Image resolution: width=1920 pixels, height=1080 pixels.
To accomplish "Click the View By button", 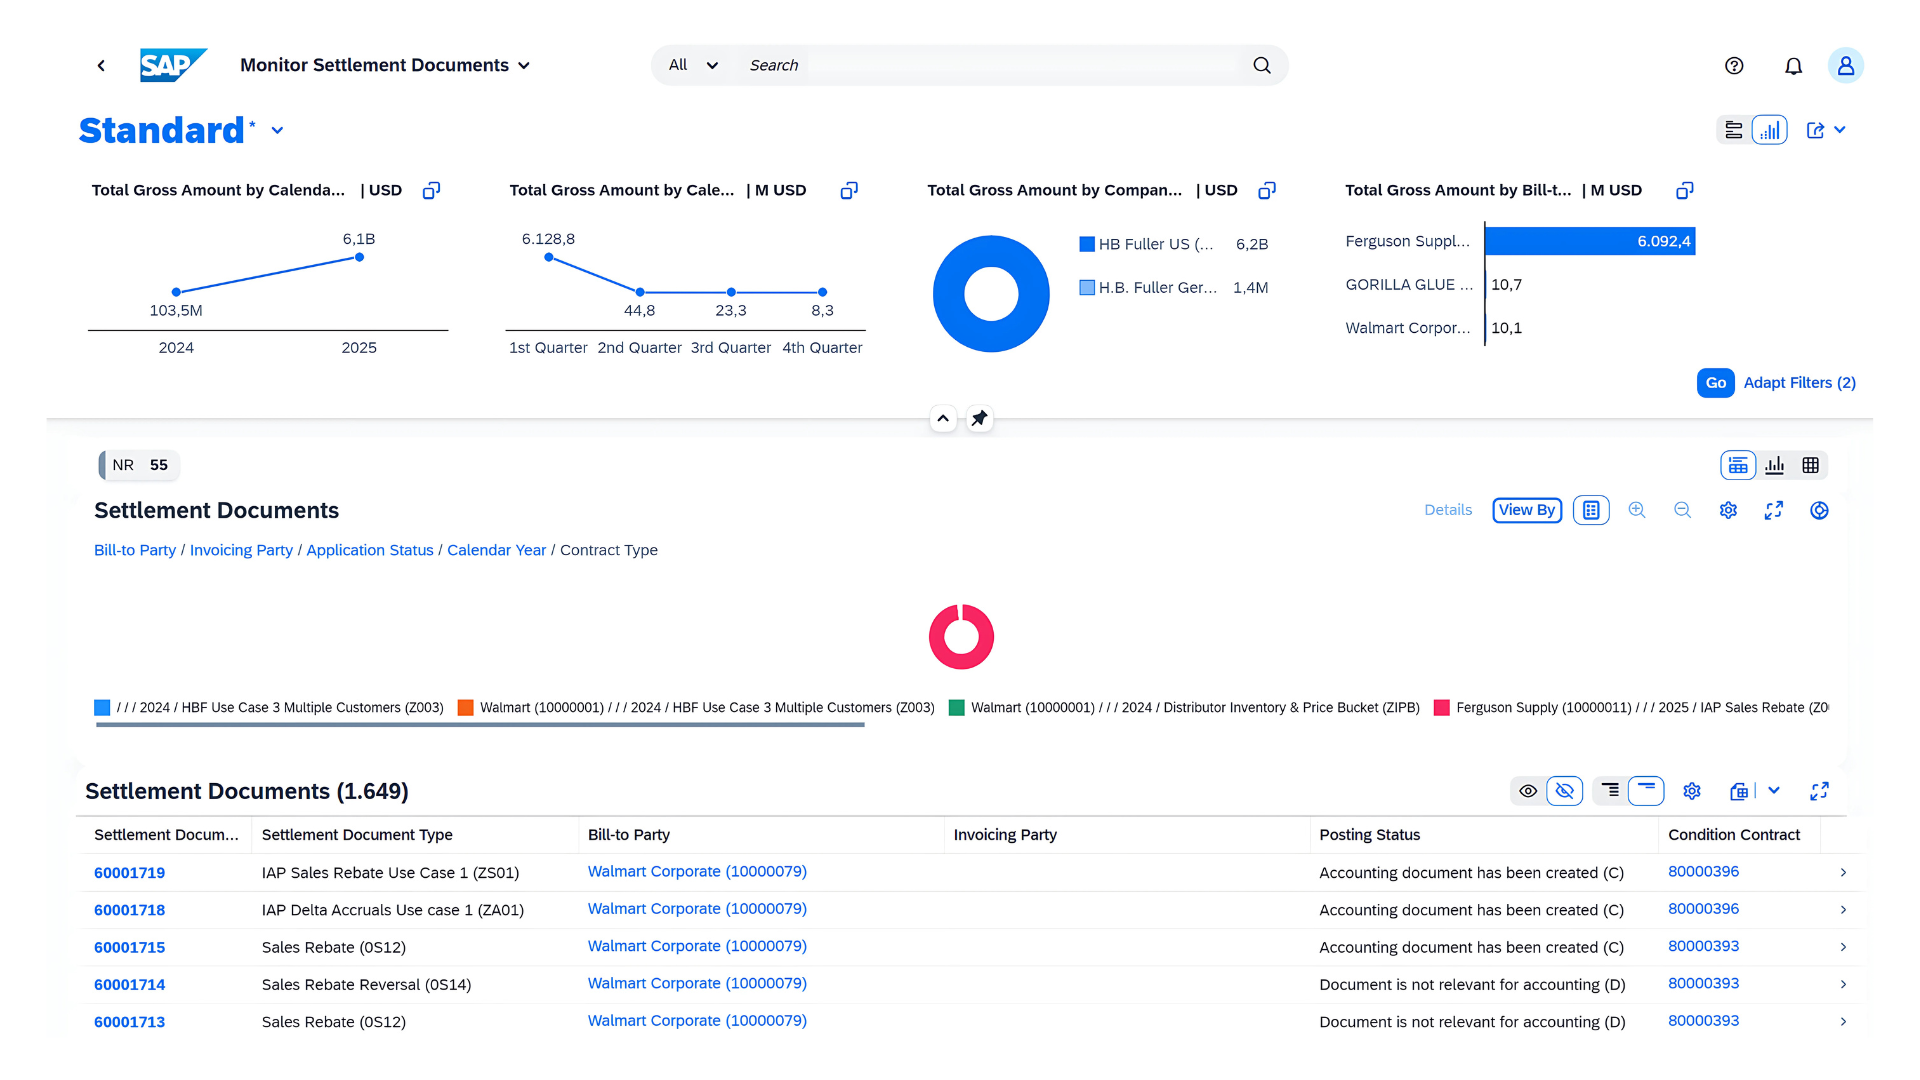I will (x=1527, y=510).
